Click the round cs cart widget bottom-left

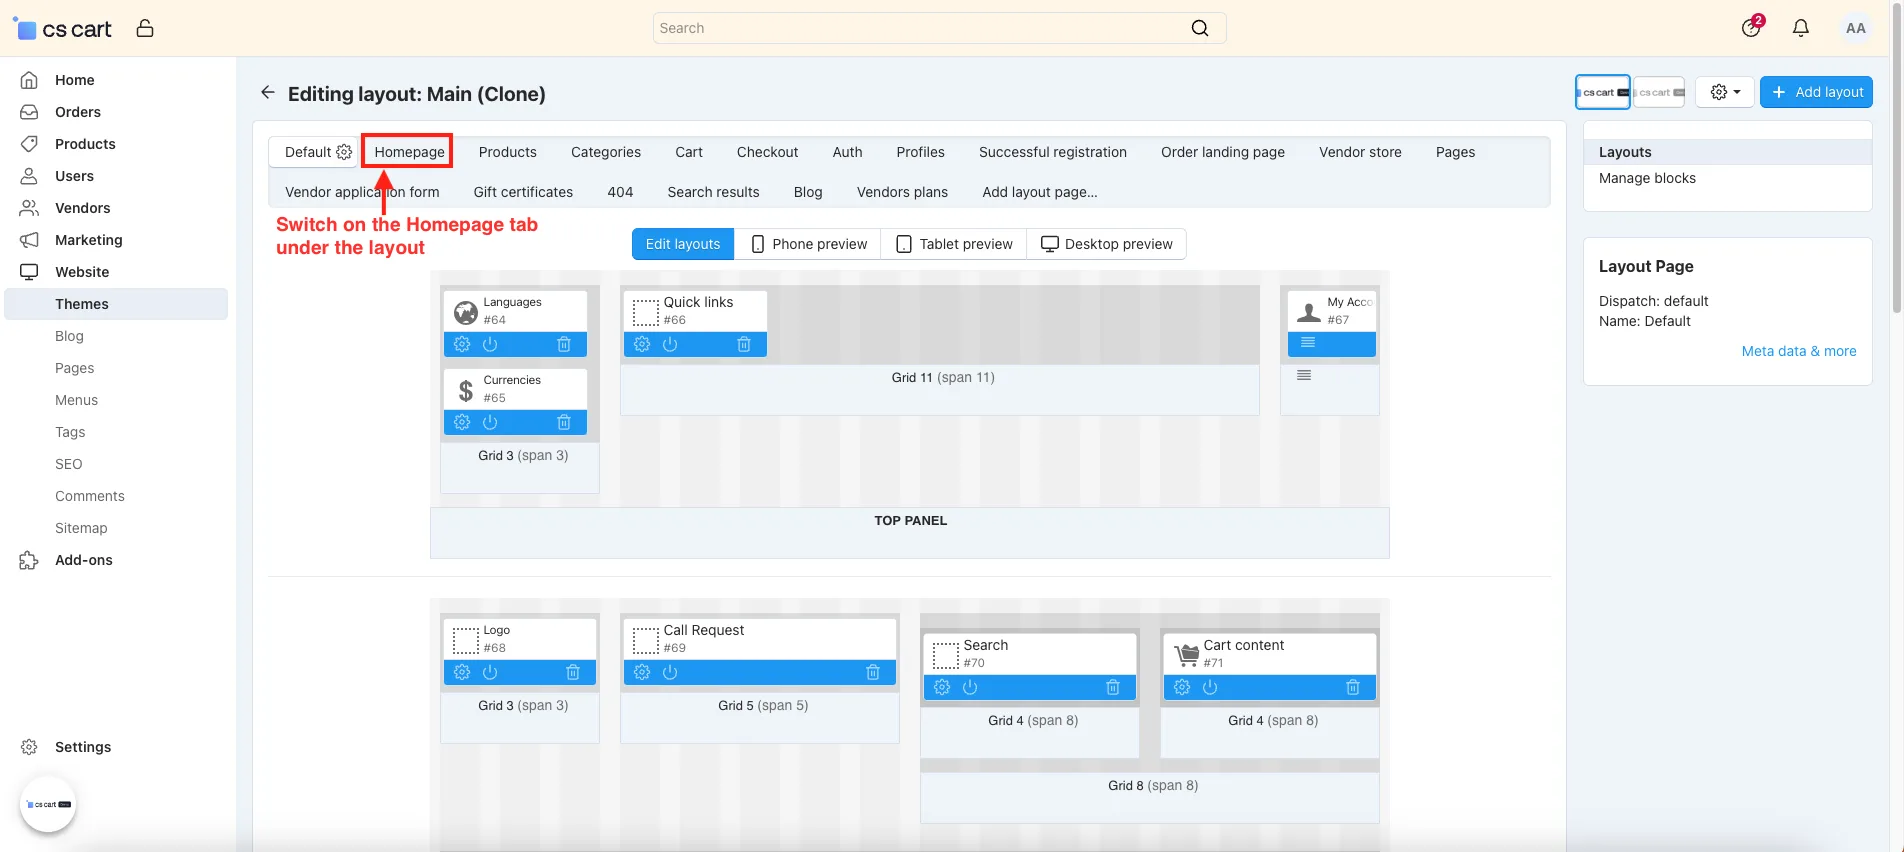(48, 804)
